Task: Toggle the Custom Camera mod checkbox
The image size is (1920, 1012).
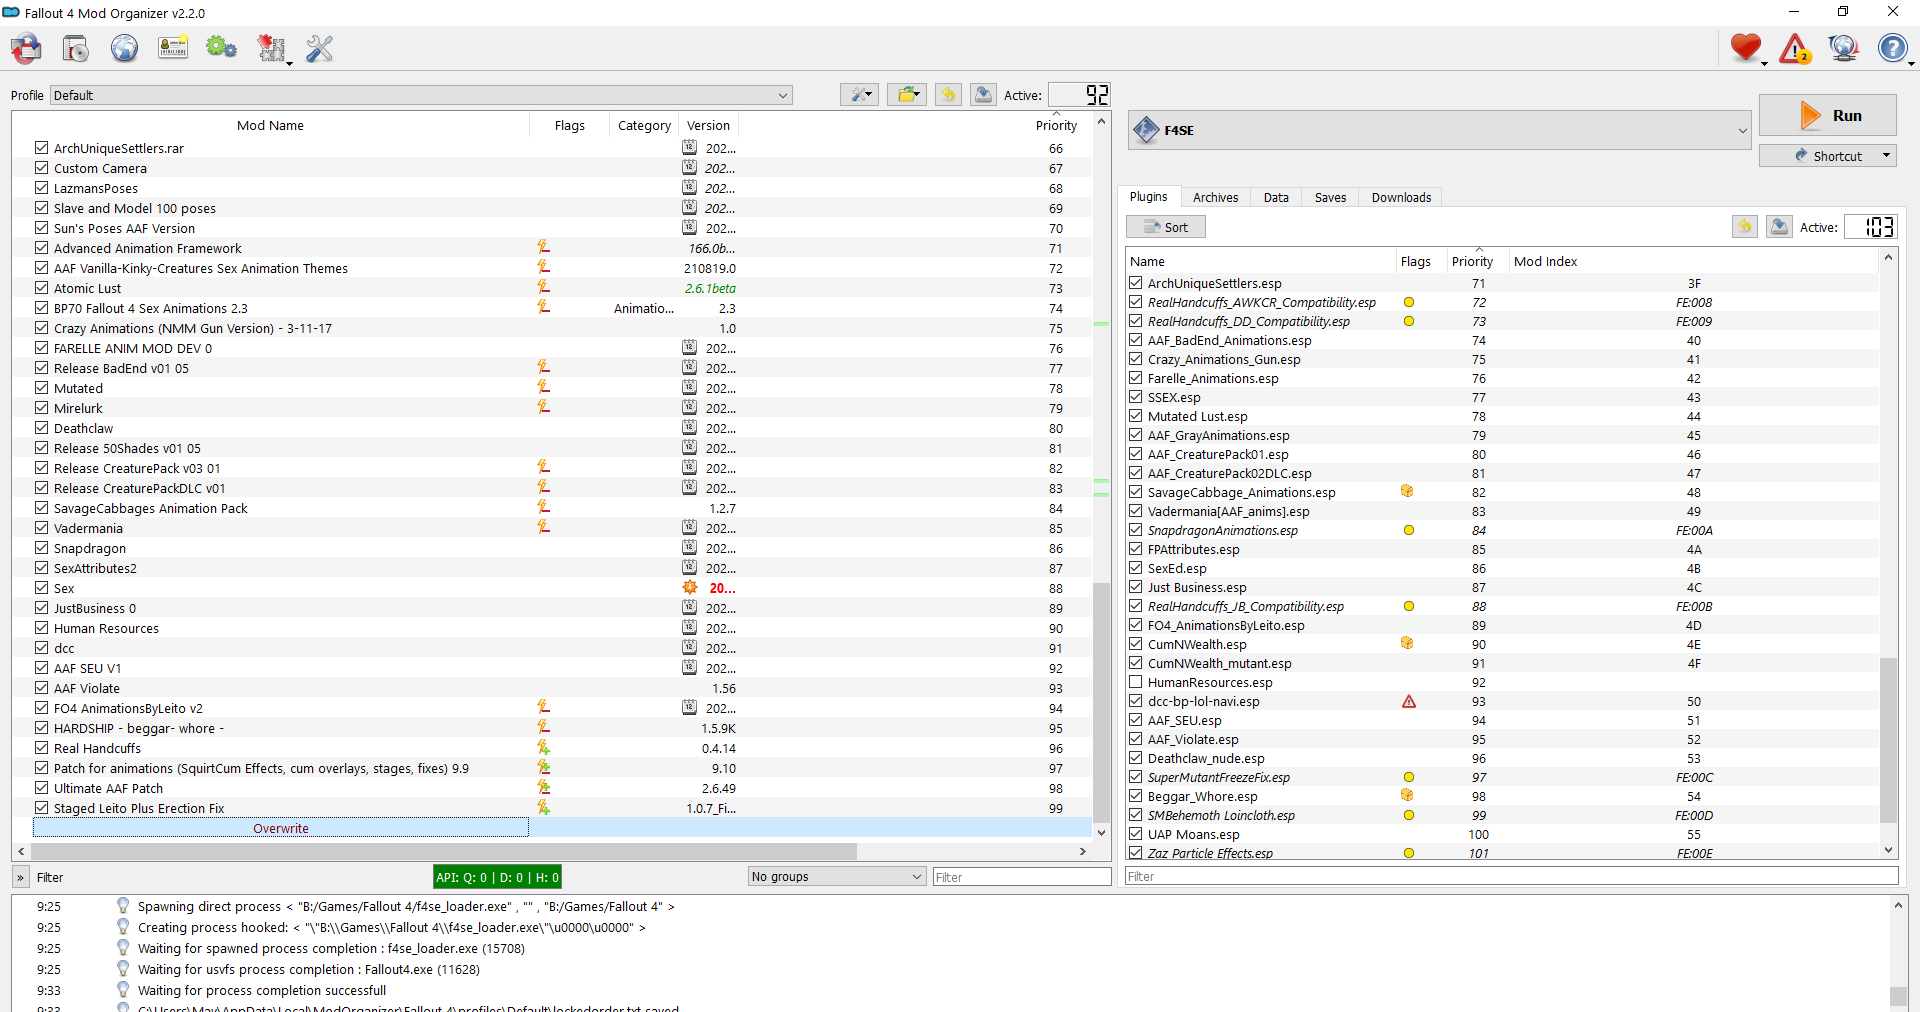Action: [x=41, y=168]
